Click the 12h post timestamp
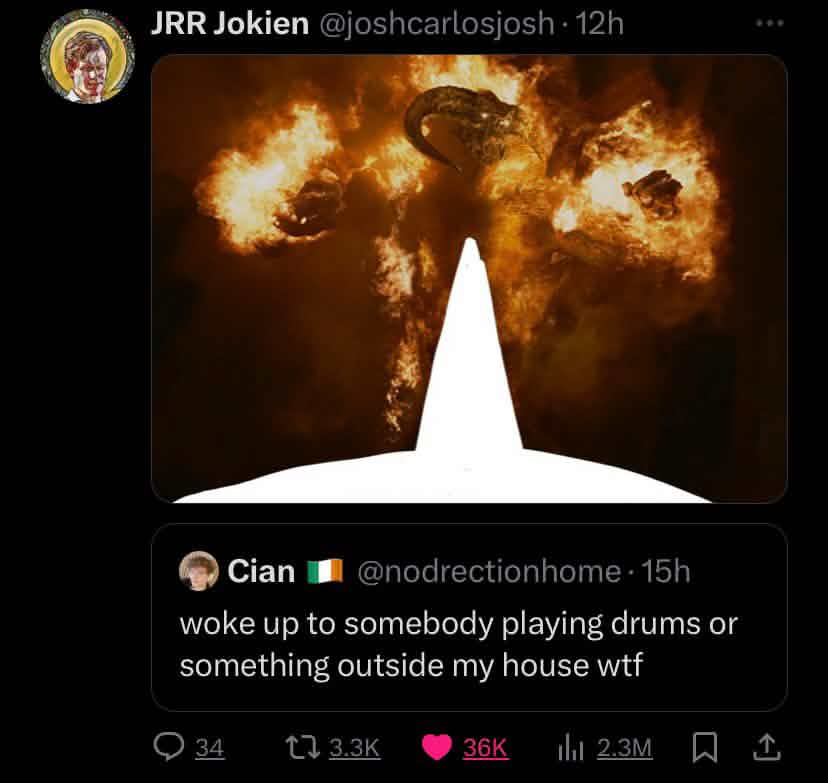The height and width of the screenshot is (783, 828). click(x=601, y=24)
